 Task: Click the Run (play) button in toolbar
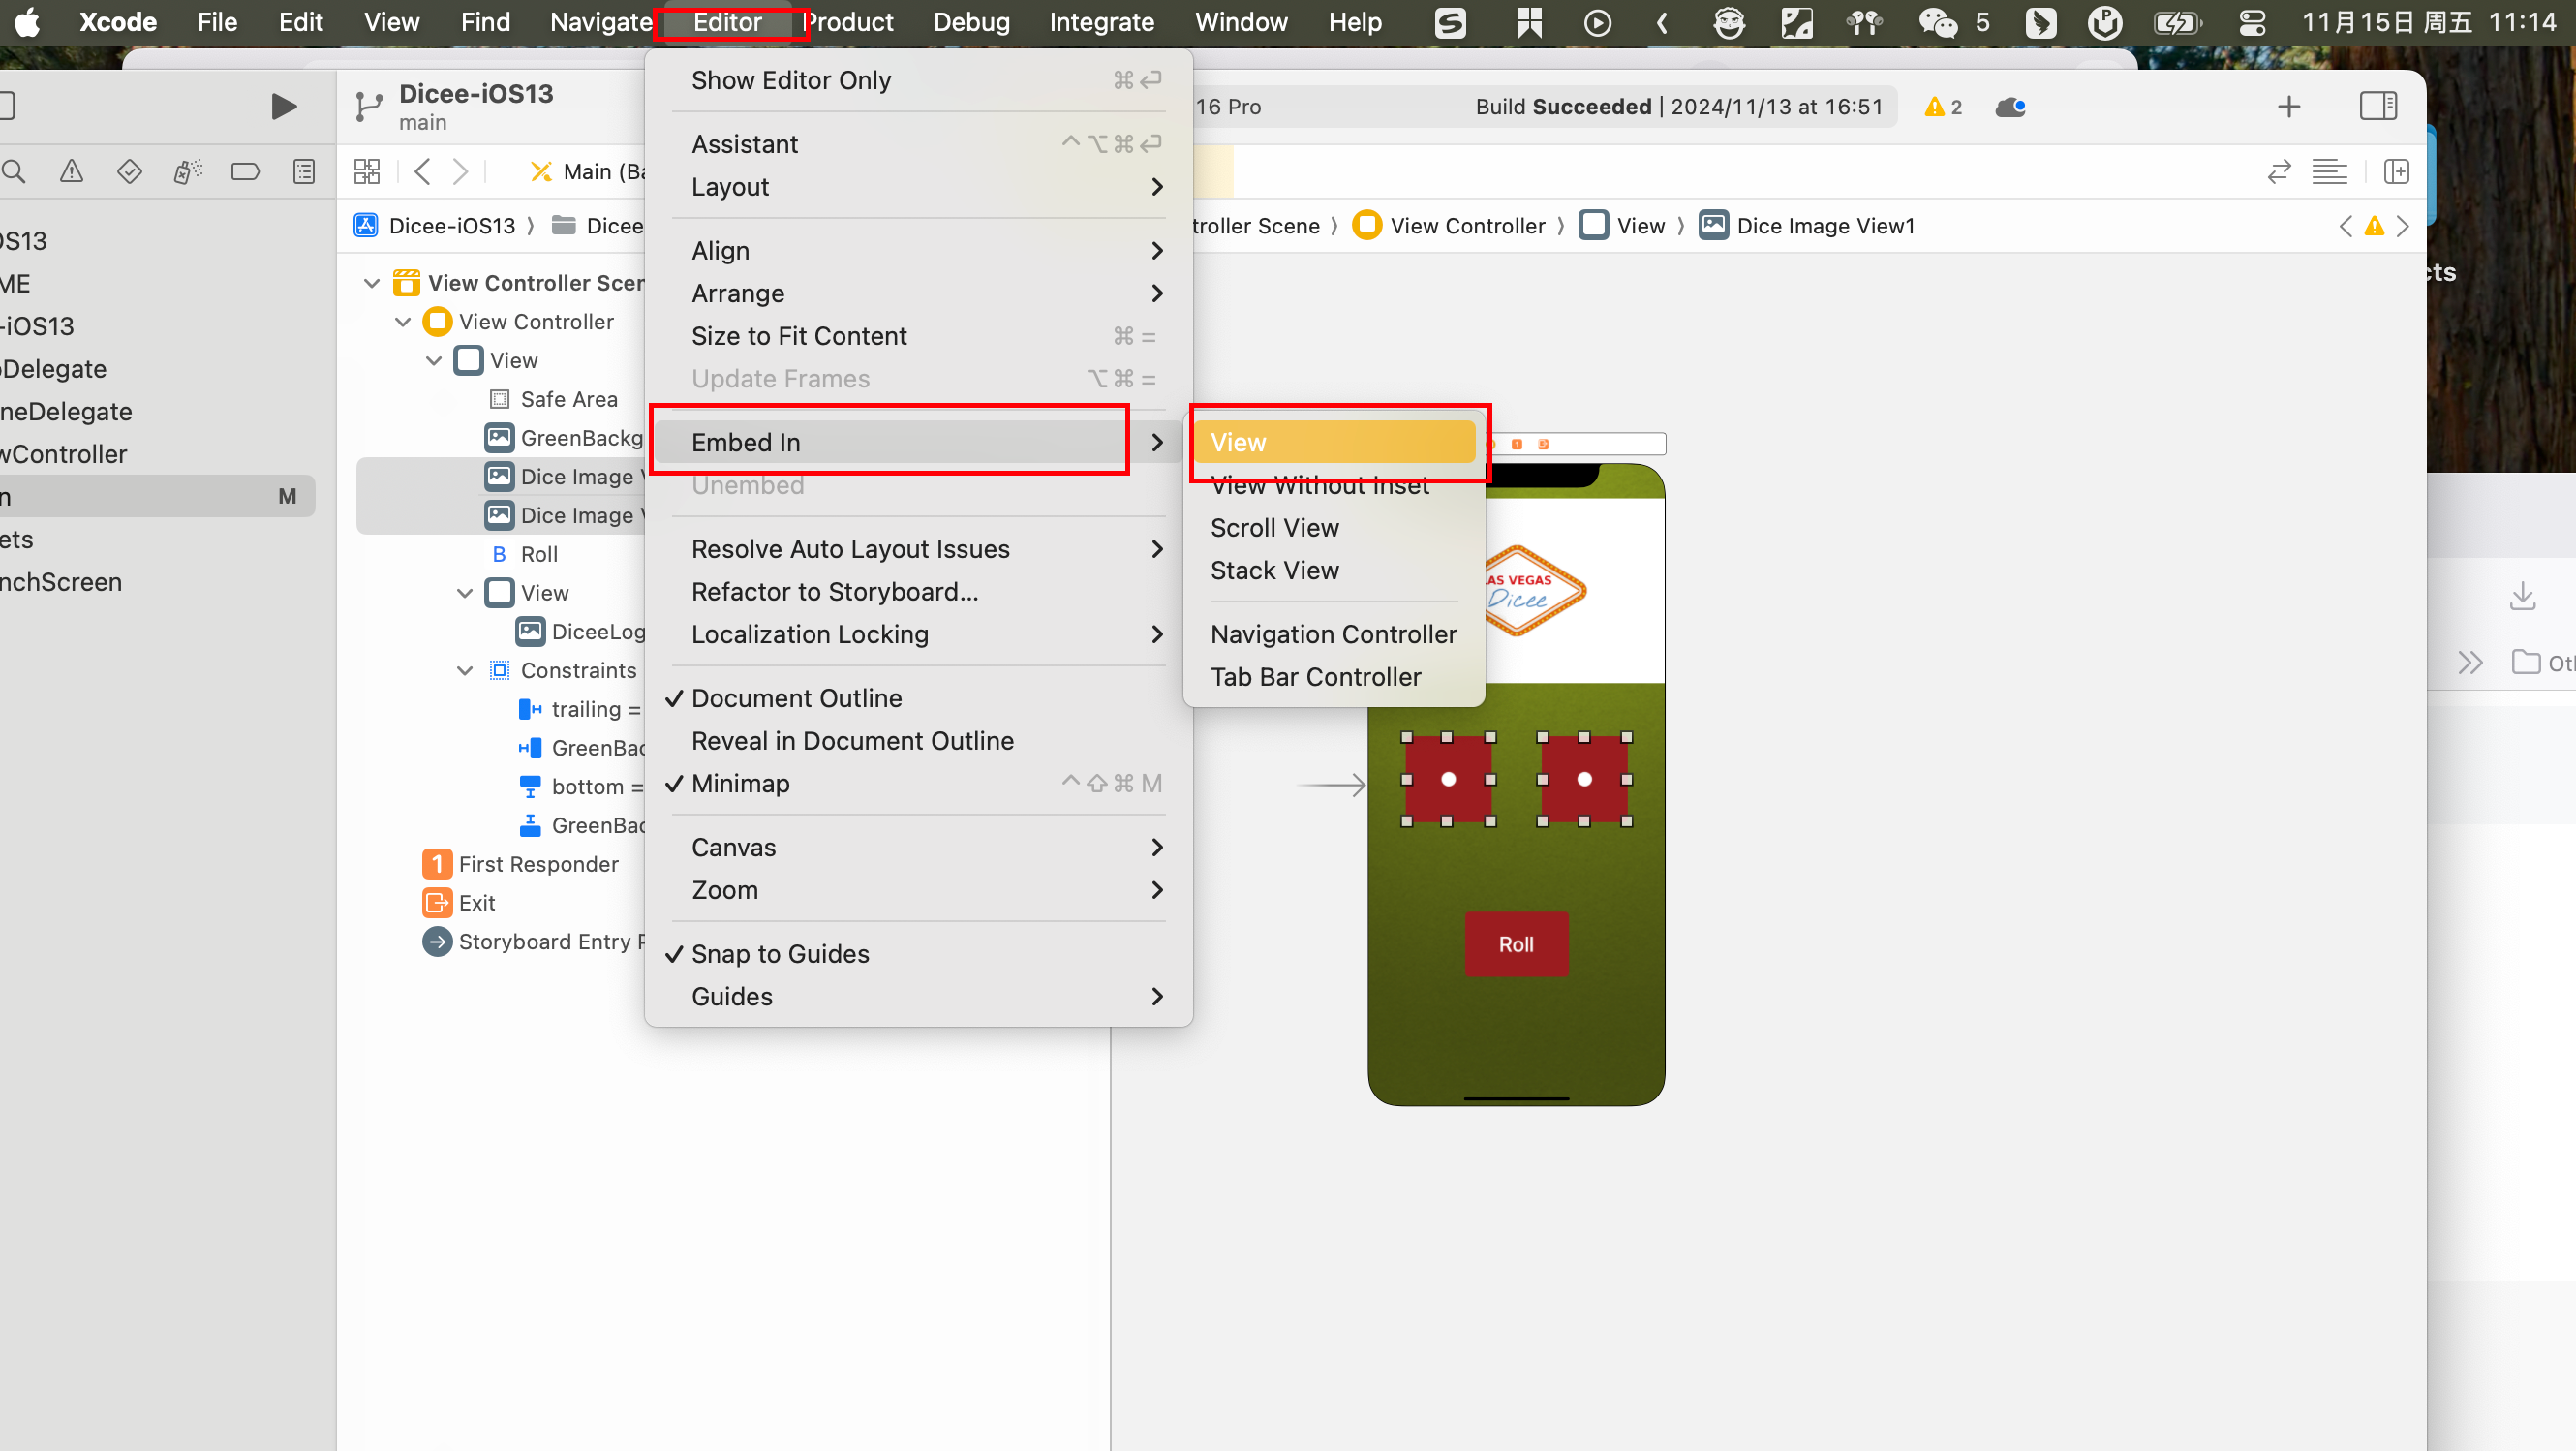[x=284, y=106]
